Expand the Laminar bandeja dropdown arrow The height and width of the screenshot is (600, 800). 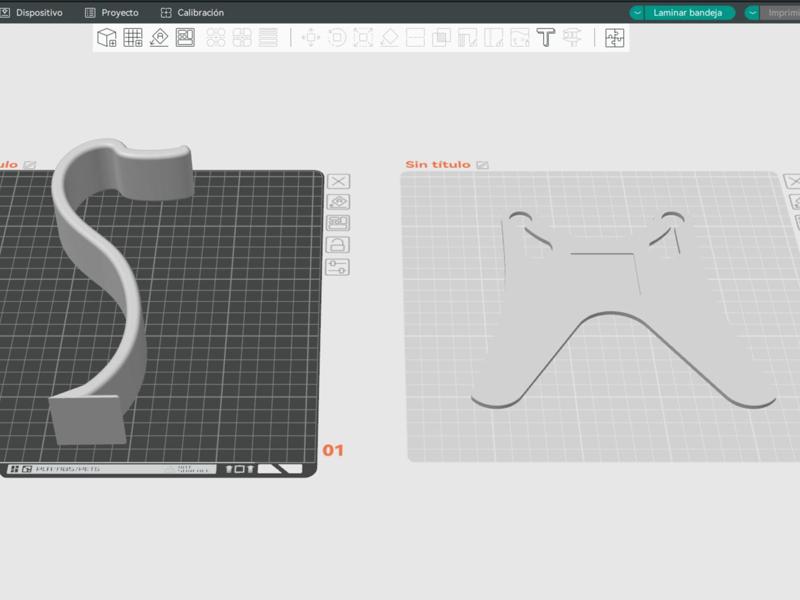(637, 13)
